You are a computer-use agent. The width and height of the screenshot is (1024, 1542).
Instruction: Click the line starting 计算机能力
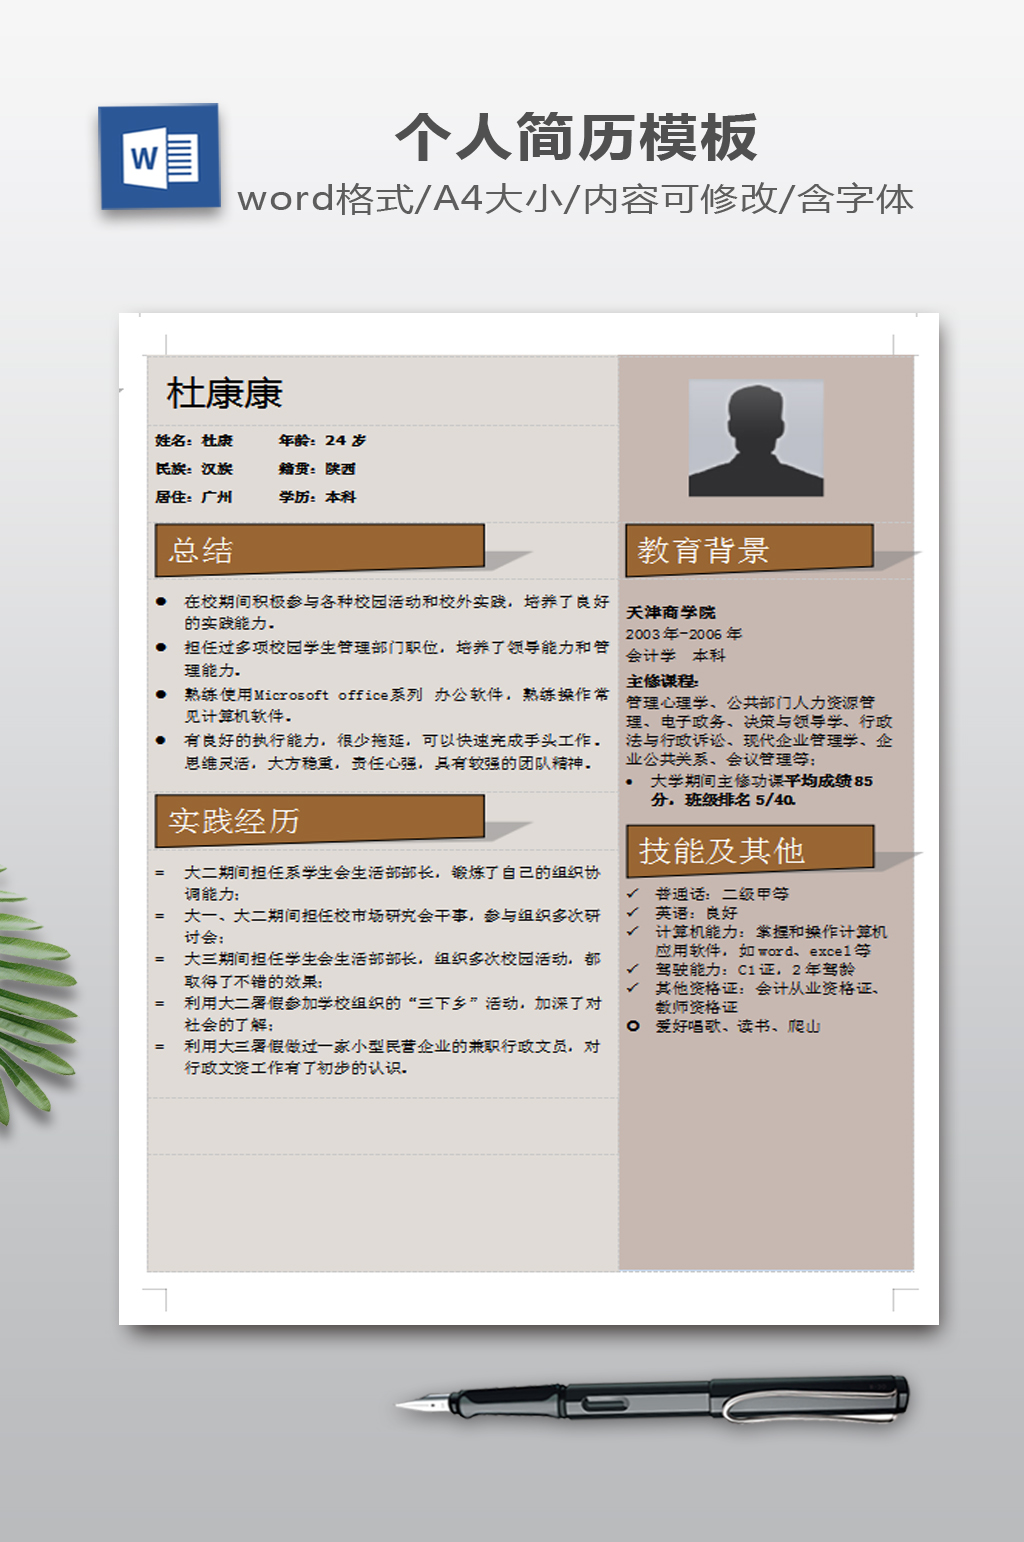771,941
